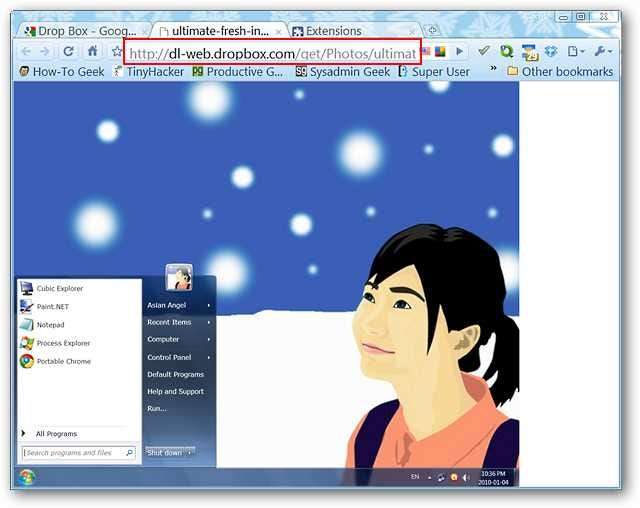Open the TinyHacker bookmark
Viewport: 640px width, 508px height.
(x=149, y=72)
